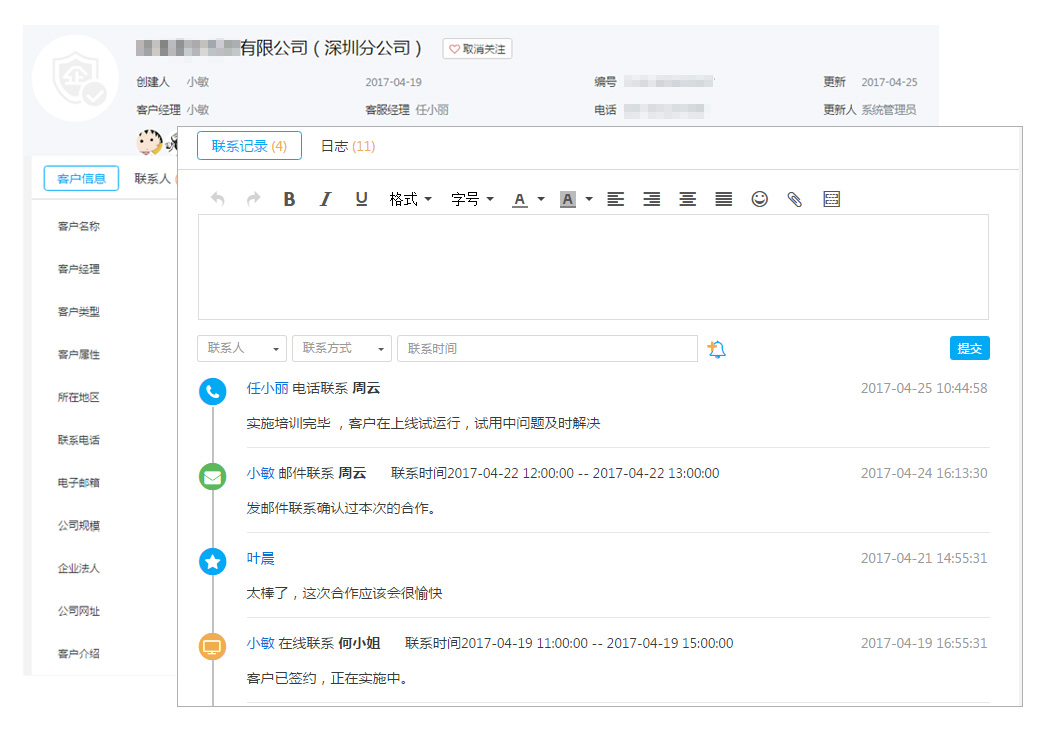This screenshot has width=1050, height=746.
Task: Click the text 客户已签约，正在实施中。
Action: coord(327,678)
